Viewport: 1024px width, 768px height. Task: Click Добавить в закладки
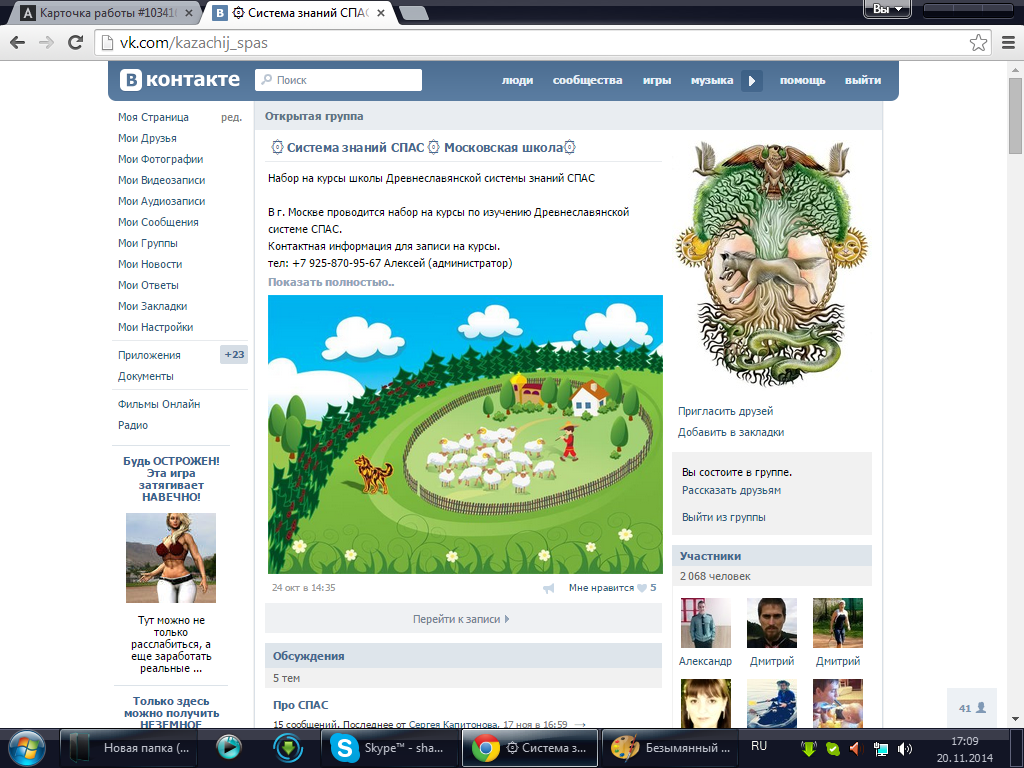point(731,432)
